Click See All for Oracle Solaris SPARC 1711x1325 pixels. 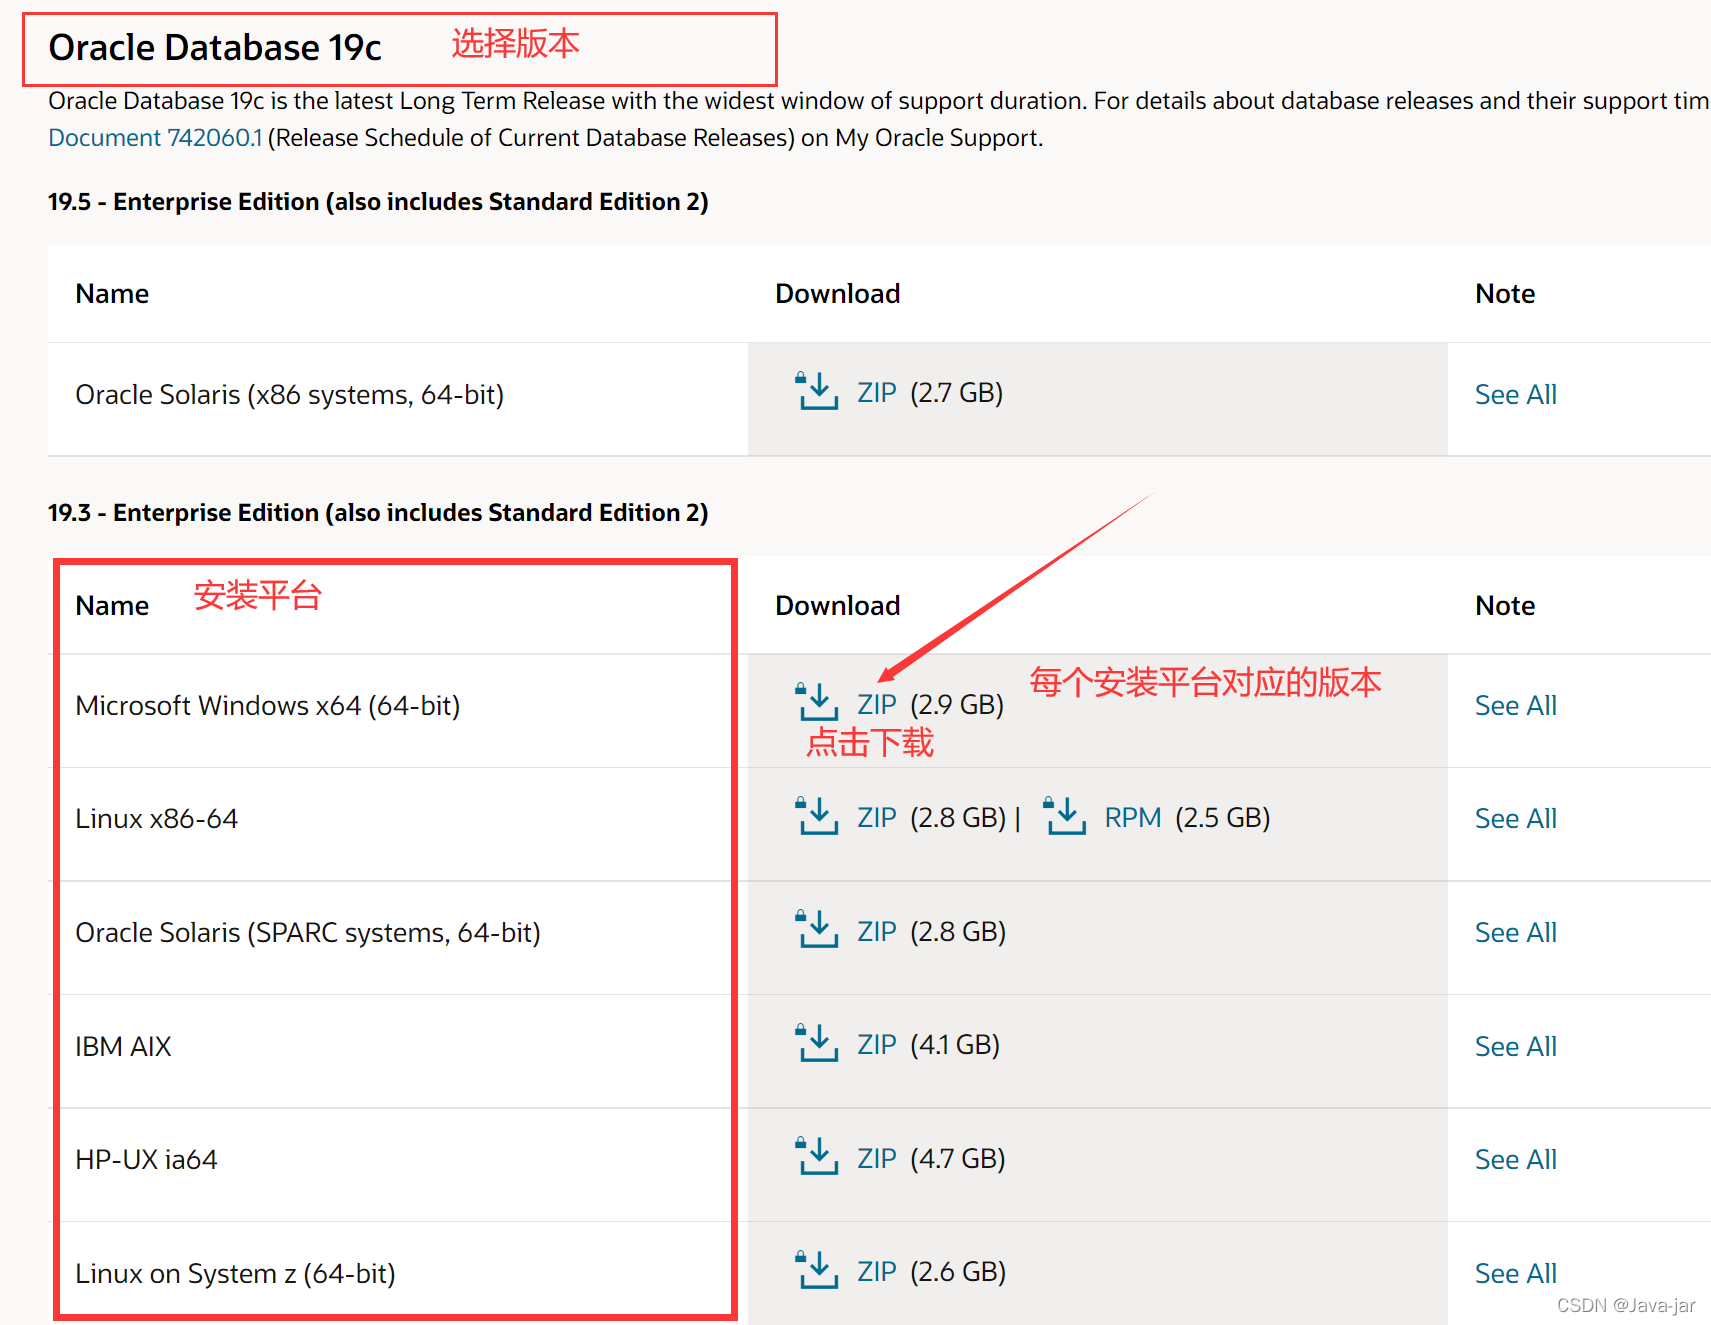[1515, 931]
